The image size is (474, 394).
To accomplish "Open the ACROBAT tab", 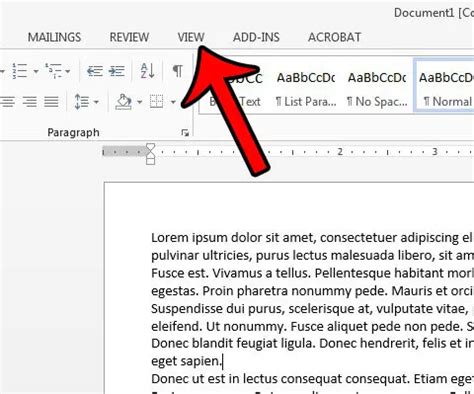I will coord(335,37).
